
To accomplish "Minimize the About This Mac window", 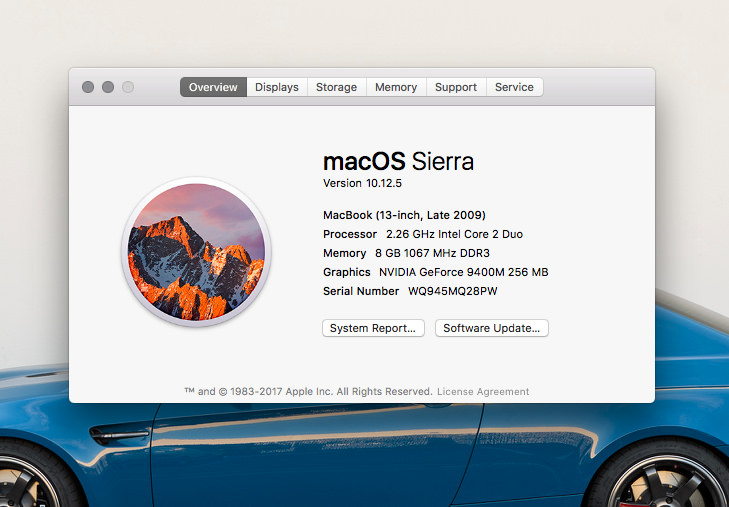I will (108, 87).
